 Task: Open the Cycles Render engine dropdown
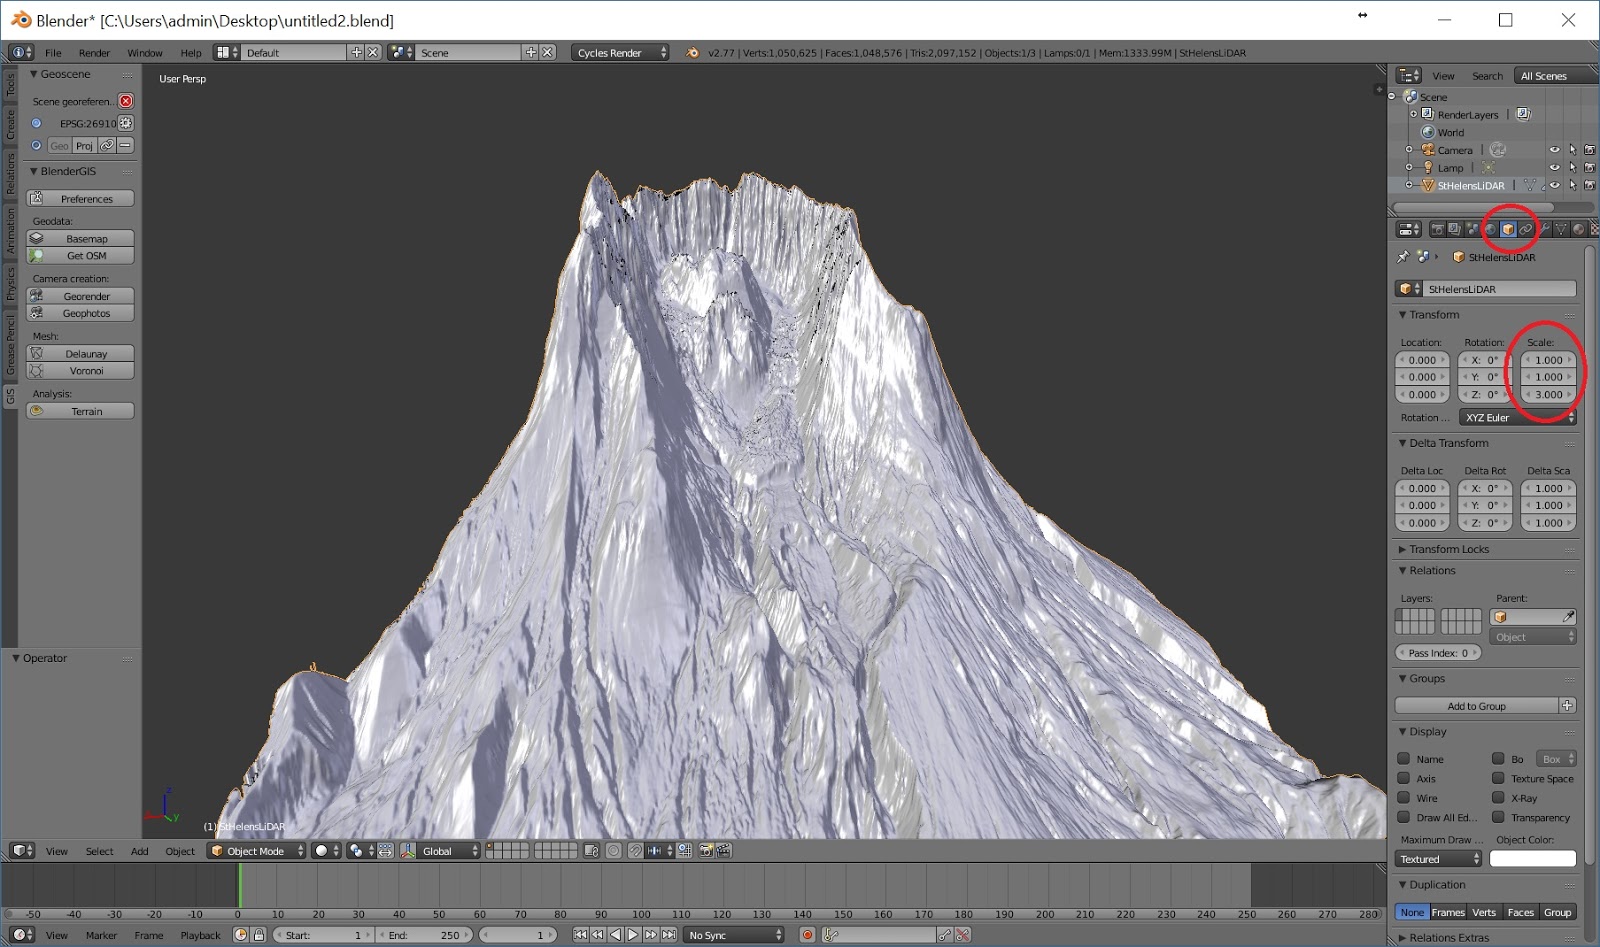pos(620,53)
